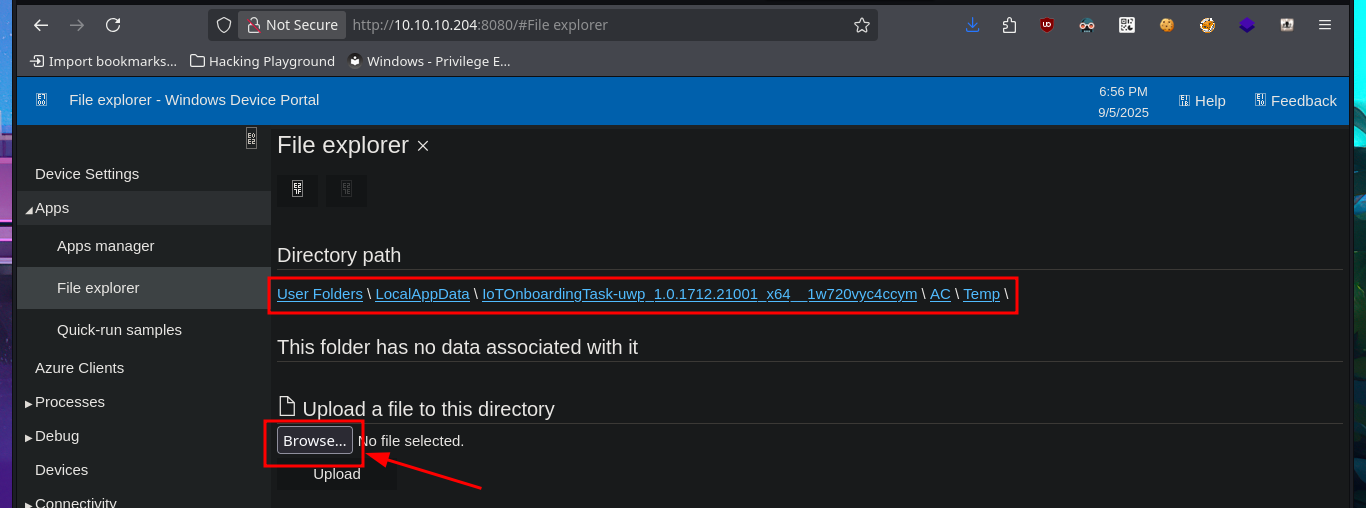Open Apps manager from the sidebar

(106, 246)
